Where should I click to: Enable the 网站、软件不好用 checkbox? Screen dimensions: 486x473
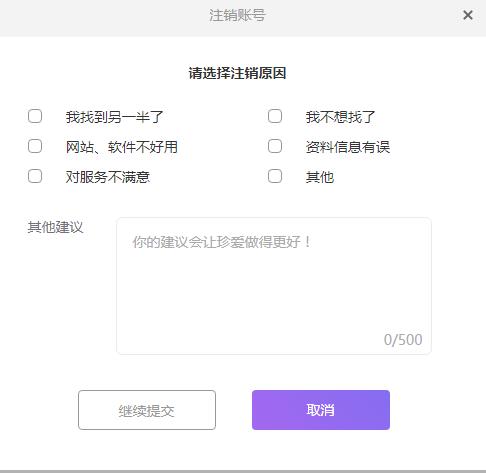coord(35,146)
